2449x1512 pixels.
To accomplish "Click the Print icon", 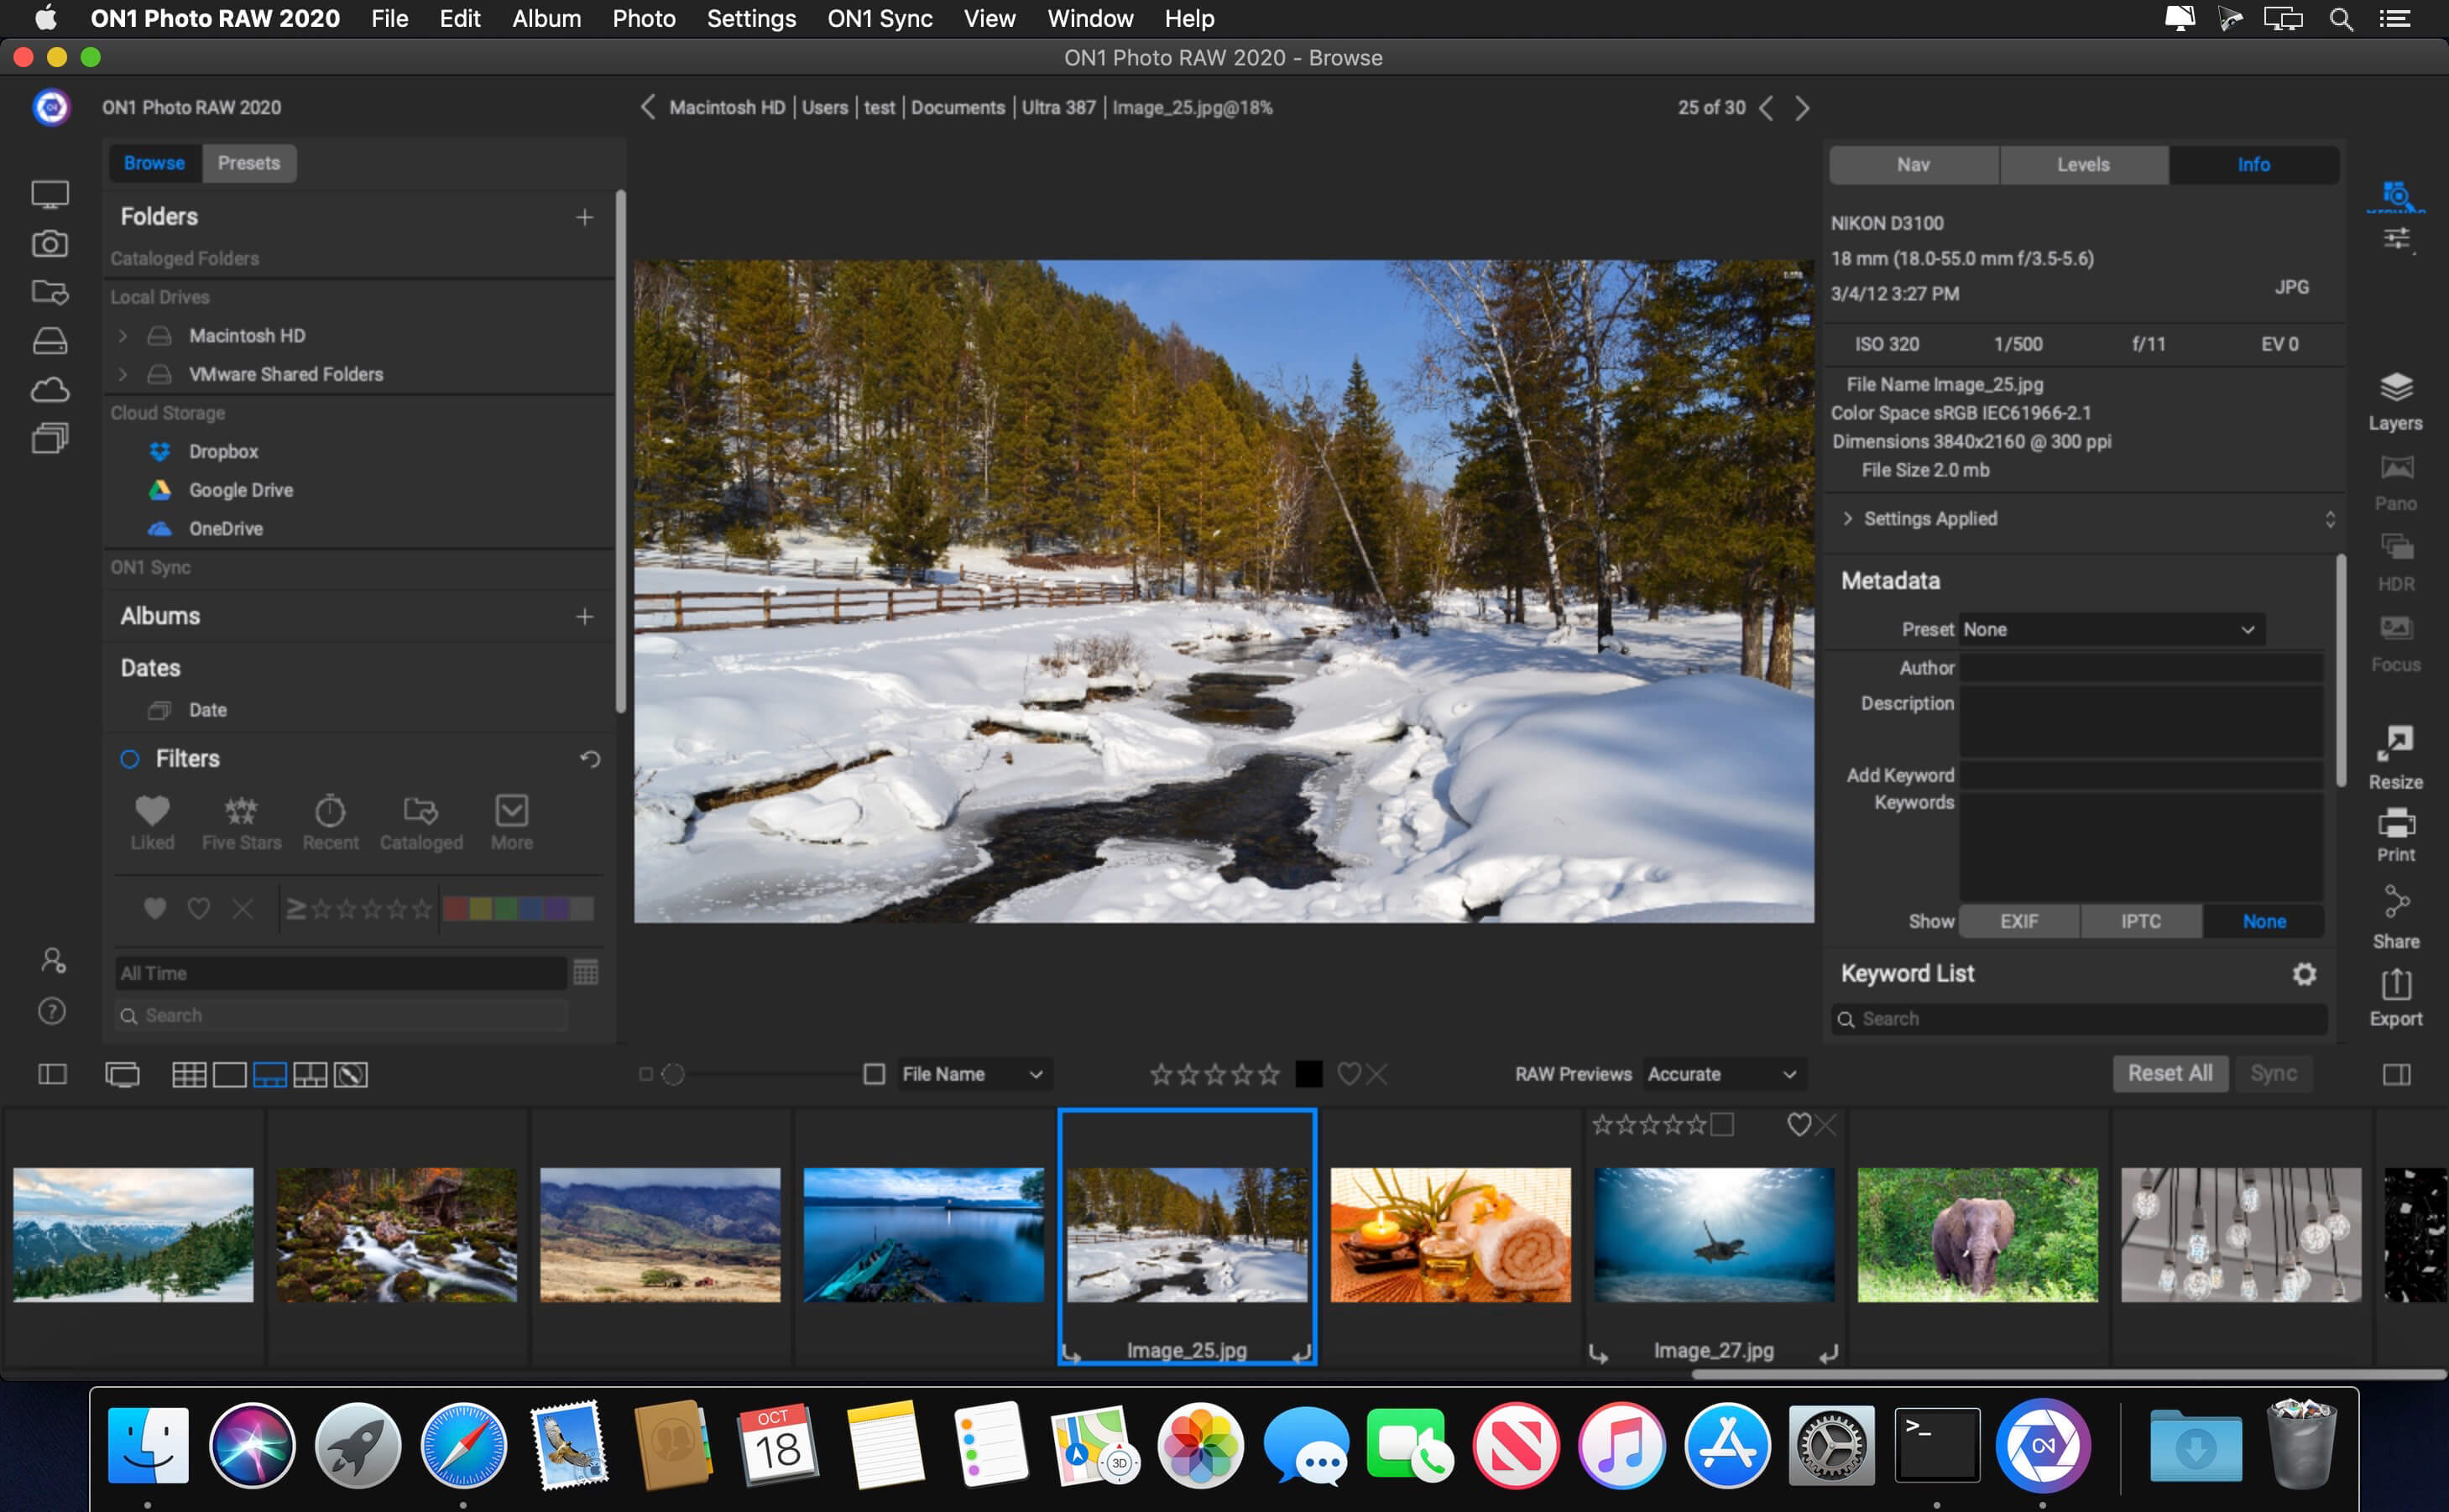I will click(2395, 834).
